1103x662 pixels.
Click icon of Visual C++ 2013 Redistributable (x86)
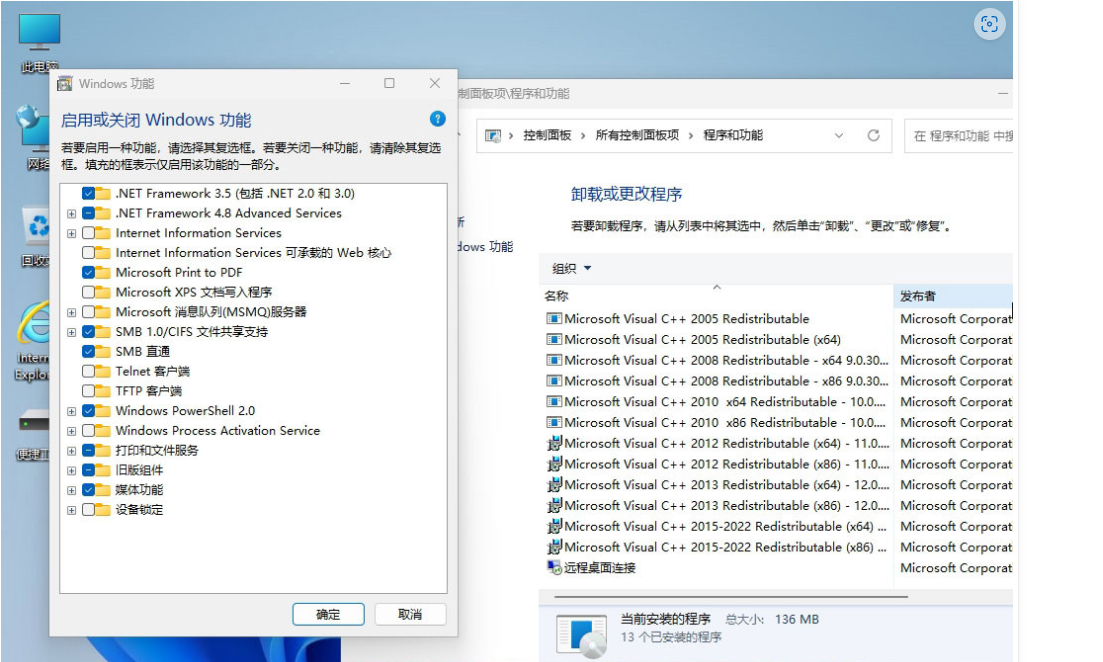(x=554, y=506)
